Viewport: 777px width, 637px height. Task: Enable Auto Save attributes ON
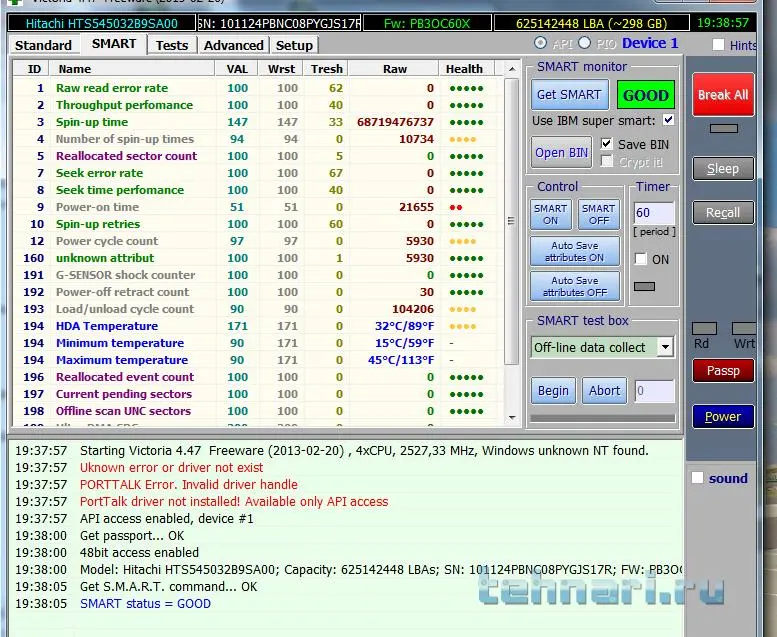click(574, 251)
